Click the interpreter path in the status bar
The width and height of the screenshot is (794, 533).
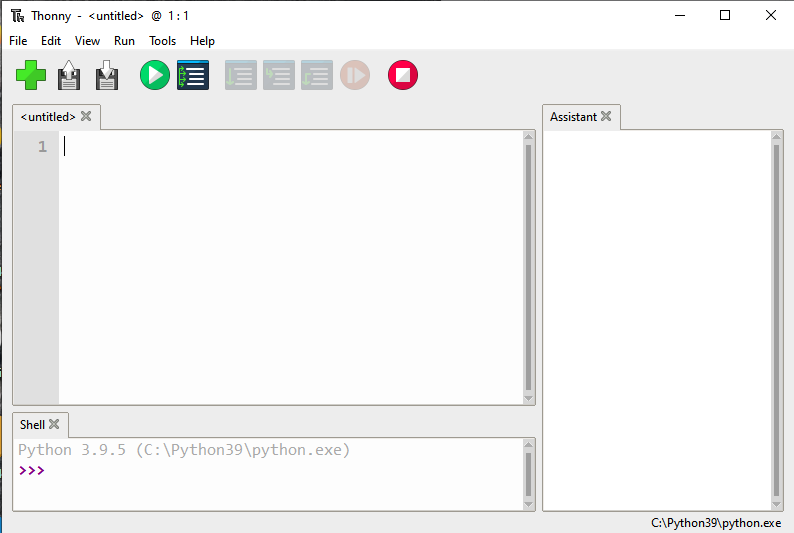click(x=716, y=523)
